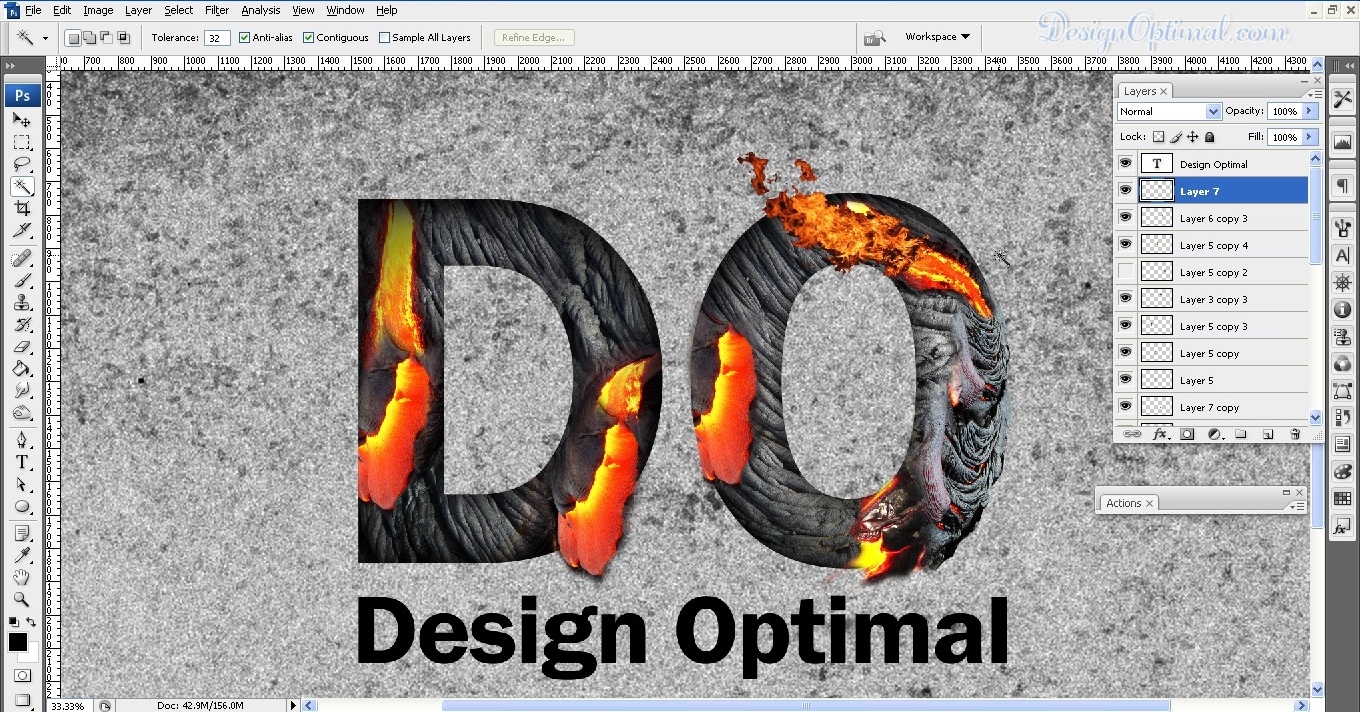This screenshot has height=712, width=1360.
Task: Select the Hand tool
Action: coord(22,577)
